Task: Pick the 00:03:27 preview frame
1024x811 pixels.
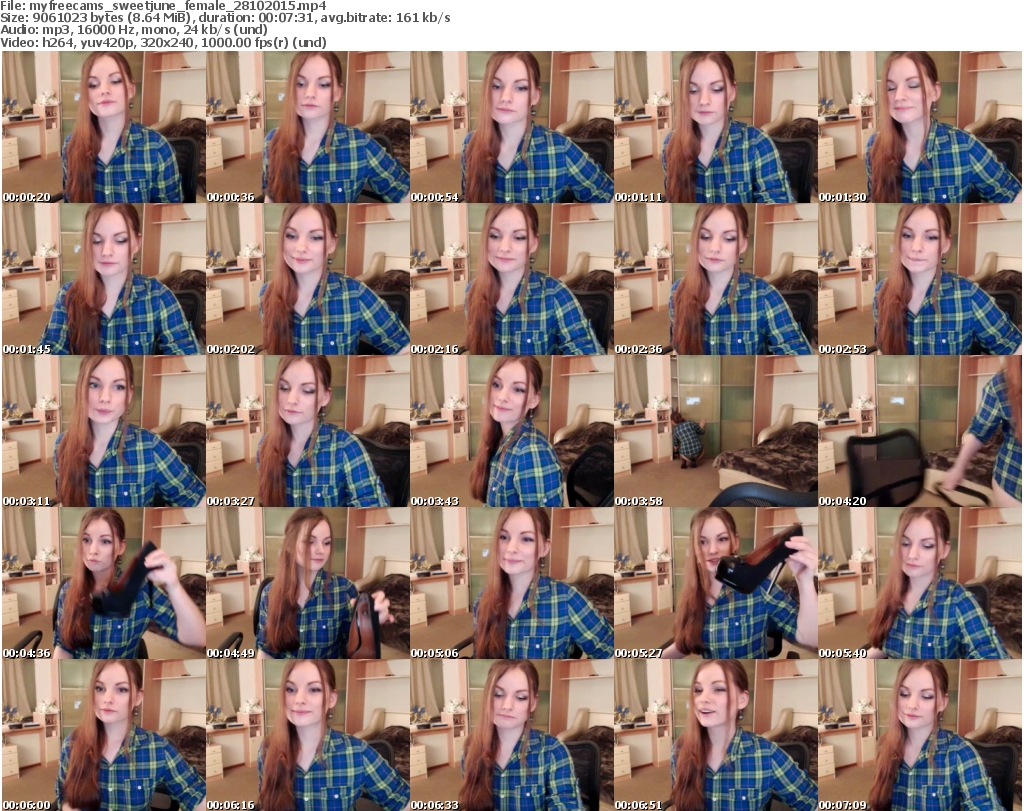Action: [x=308, y=431]
